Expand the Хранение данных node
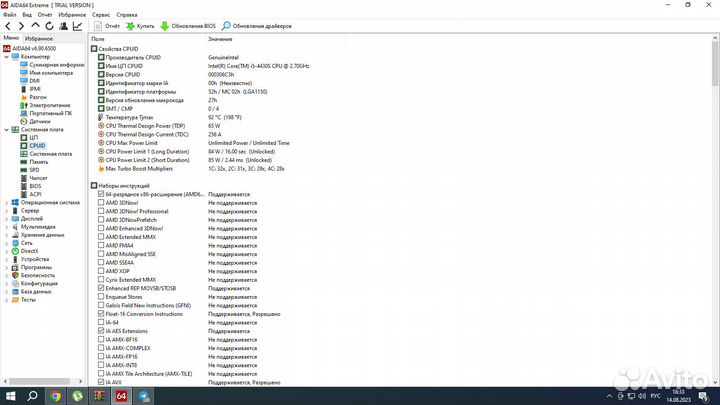 (x=6, y=235)
